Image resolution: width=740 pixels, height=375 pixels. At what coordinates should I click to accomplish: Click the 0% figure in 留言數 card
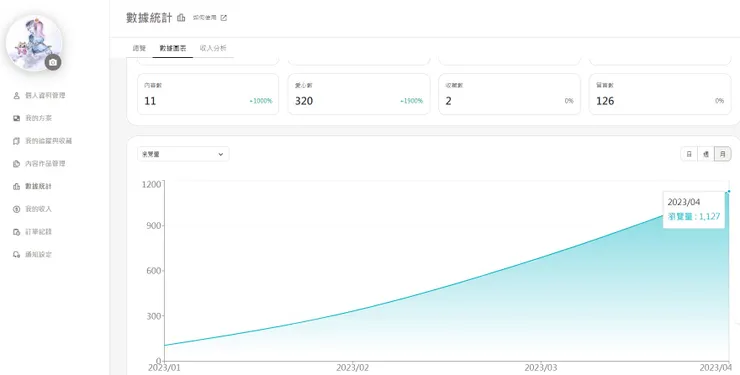click(720, 101)
